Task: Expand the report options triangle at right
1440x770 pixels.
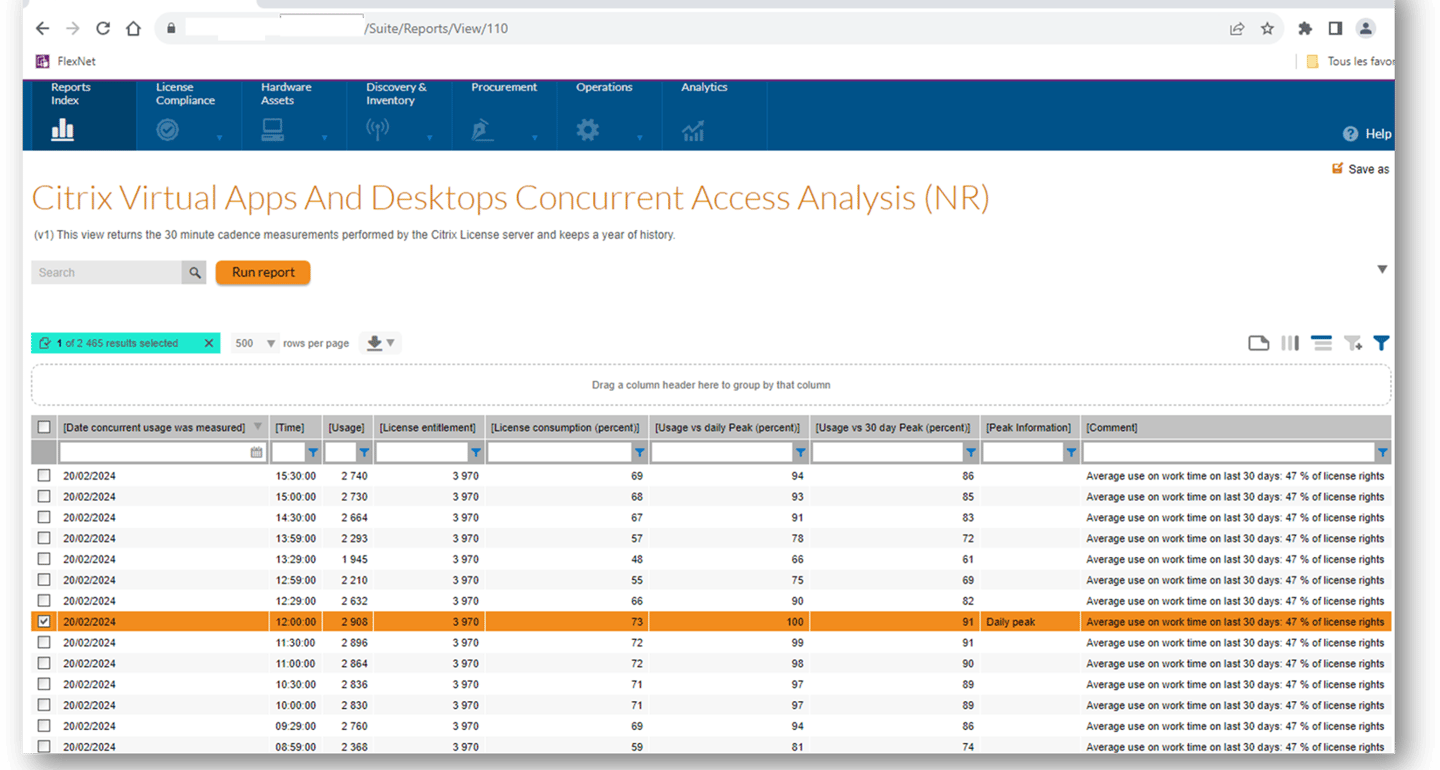Action: tap(1382, 269)
